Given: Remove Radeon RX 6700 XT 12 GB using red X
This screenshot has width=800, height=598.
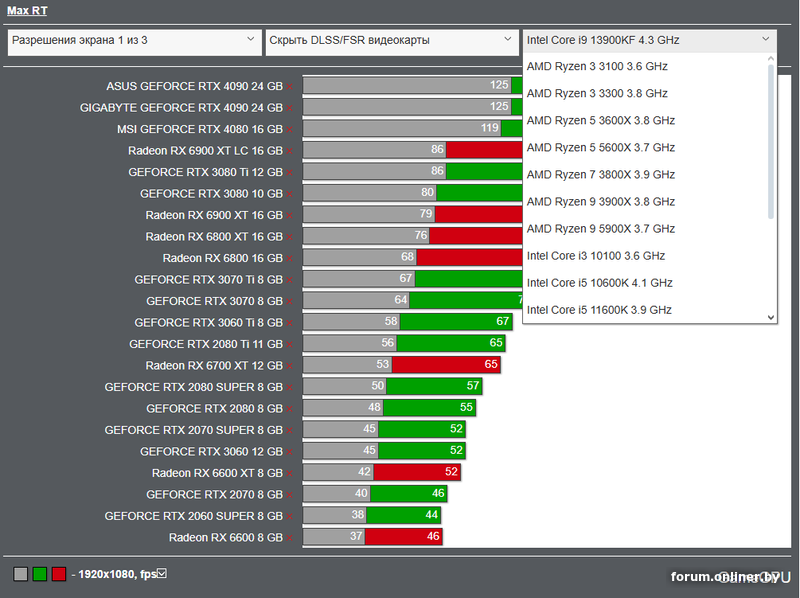Looking at the screenshot, I should coord(289,366).
